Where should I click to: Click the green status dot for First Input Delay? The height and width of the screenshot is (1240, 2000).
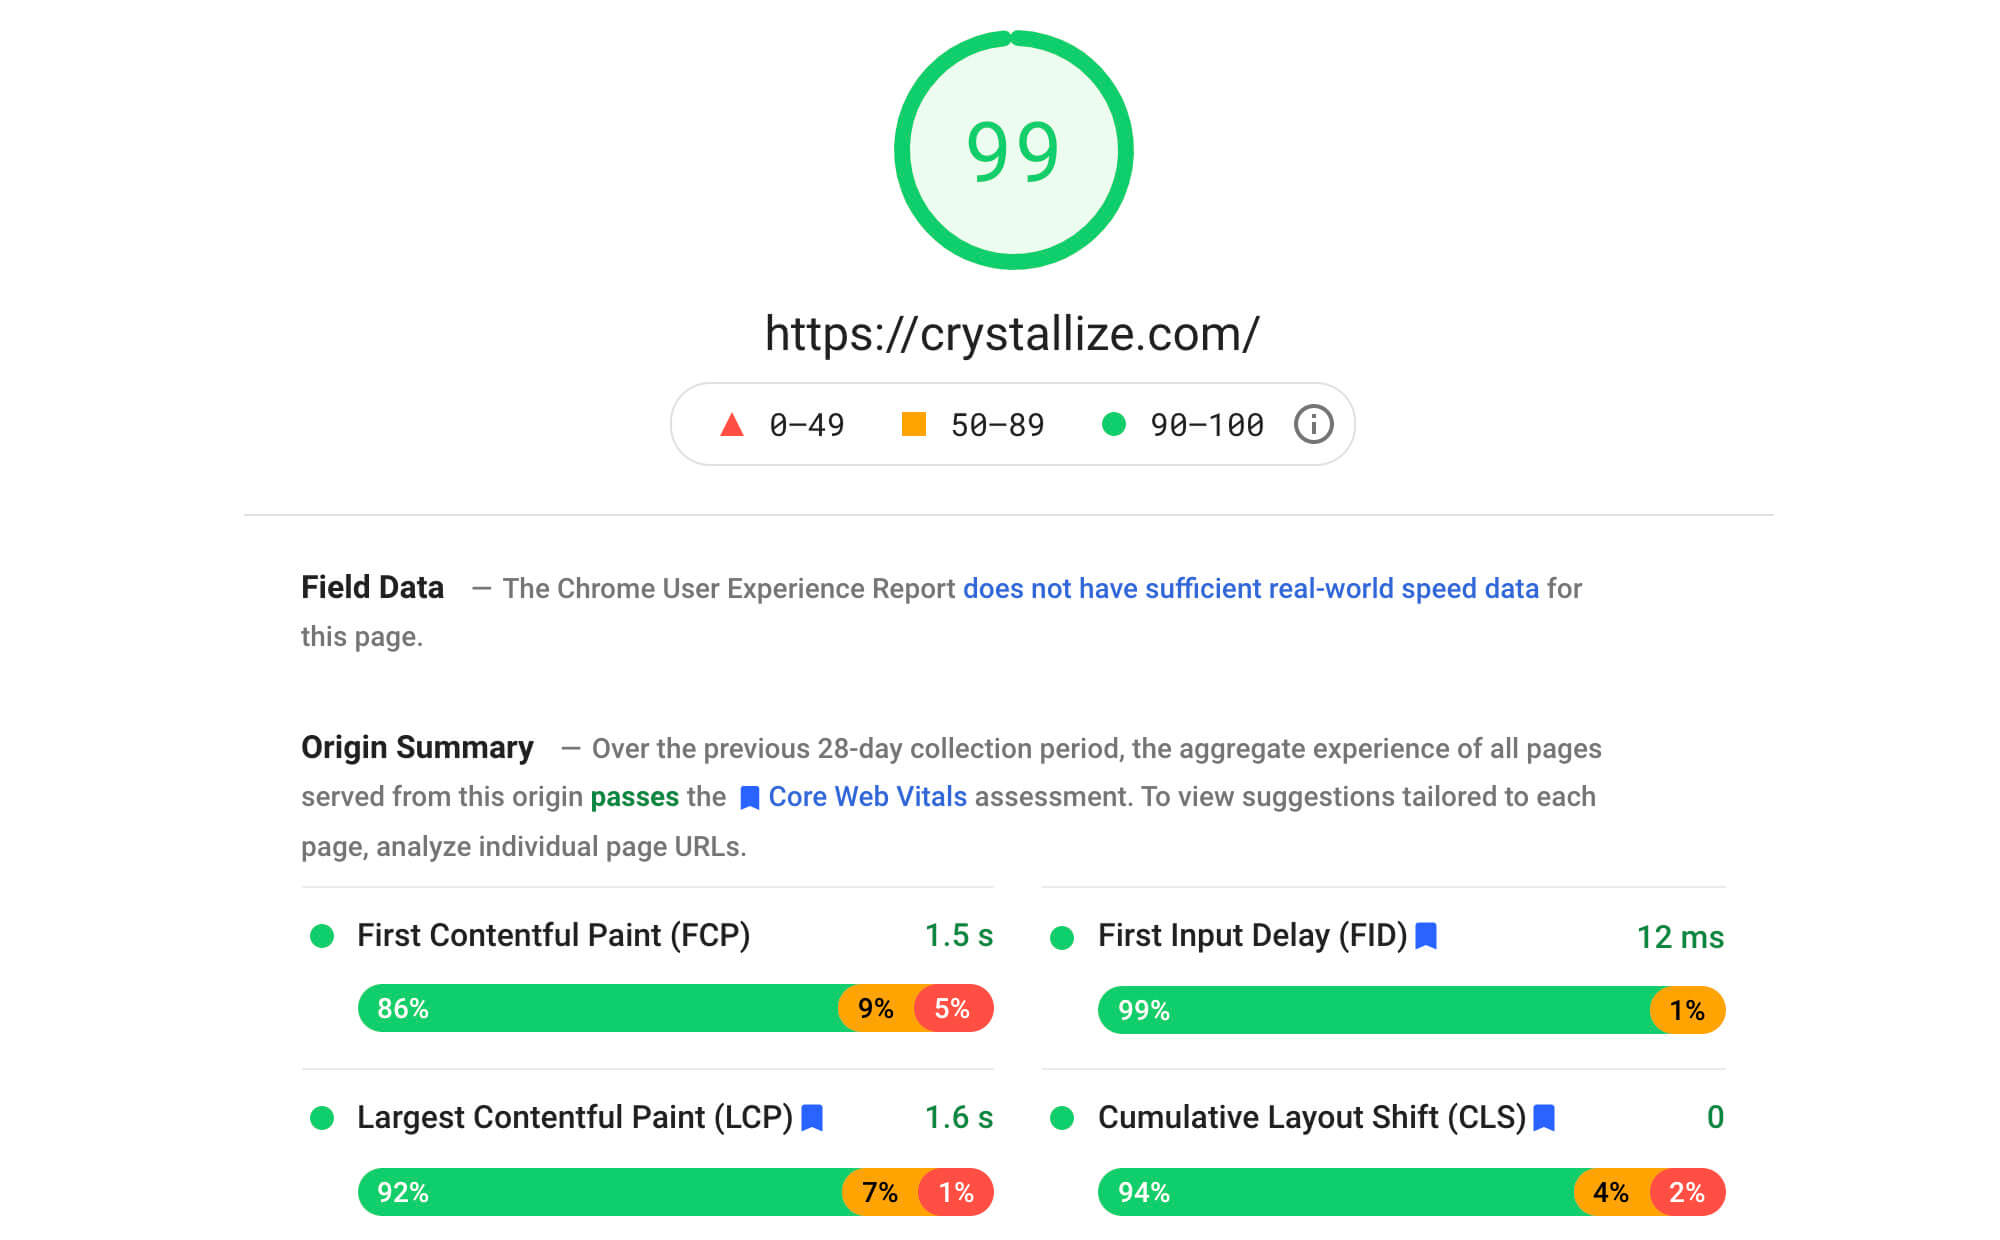click(1062, 938)
